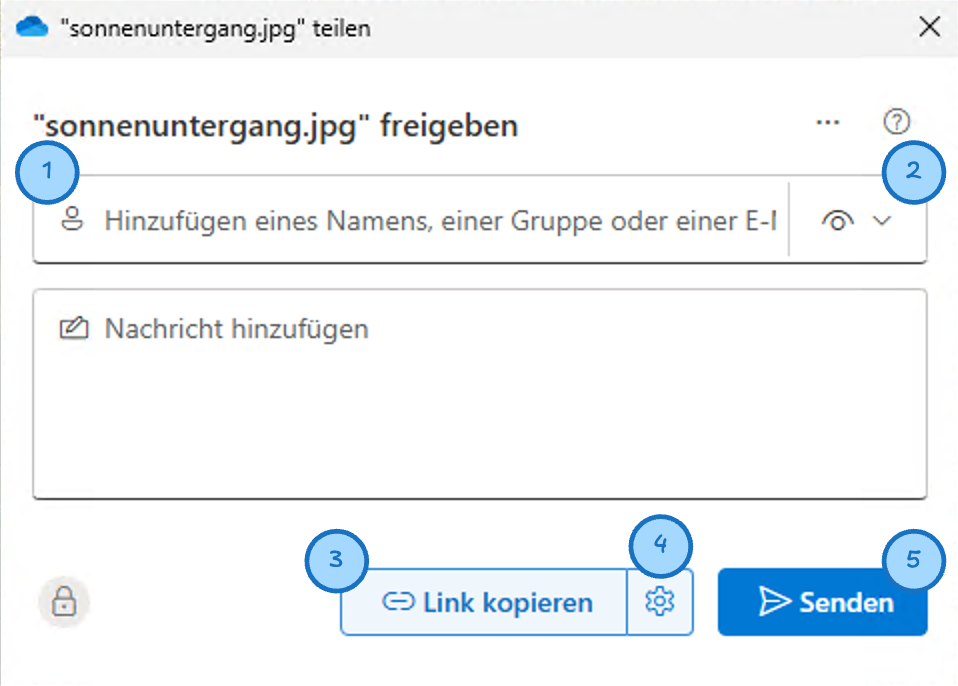Open the ellipsis more options icon
This screenshot has width=958, height=686.
click(828, 122)
